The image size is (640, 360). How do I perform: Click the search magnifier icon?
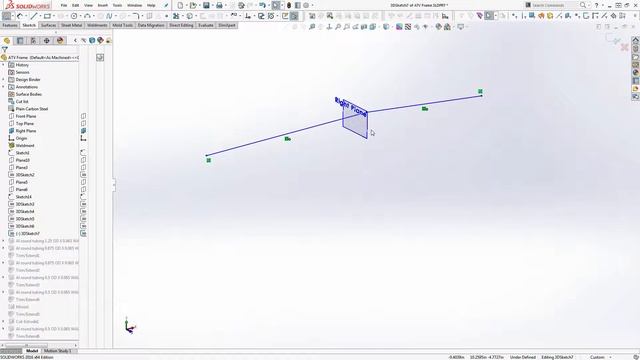[583, 5]
